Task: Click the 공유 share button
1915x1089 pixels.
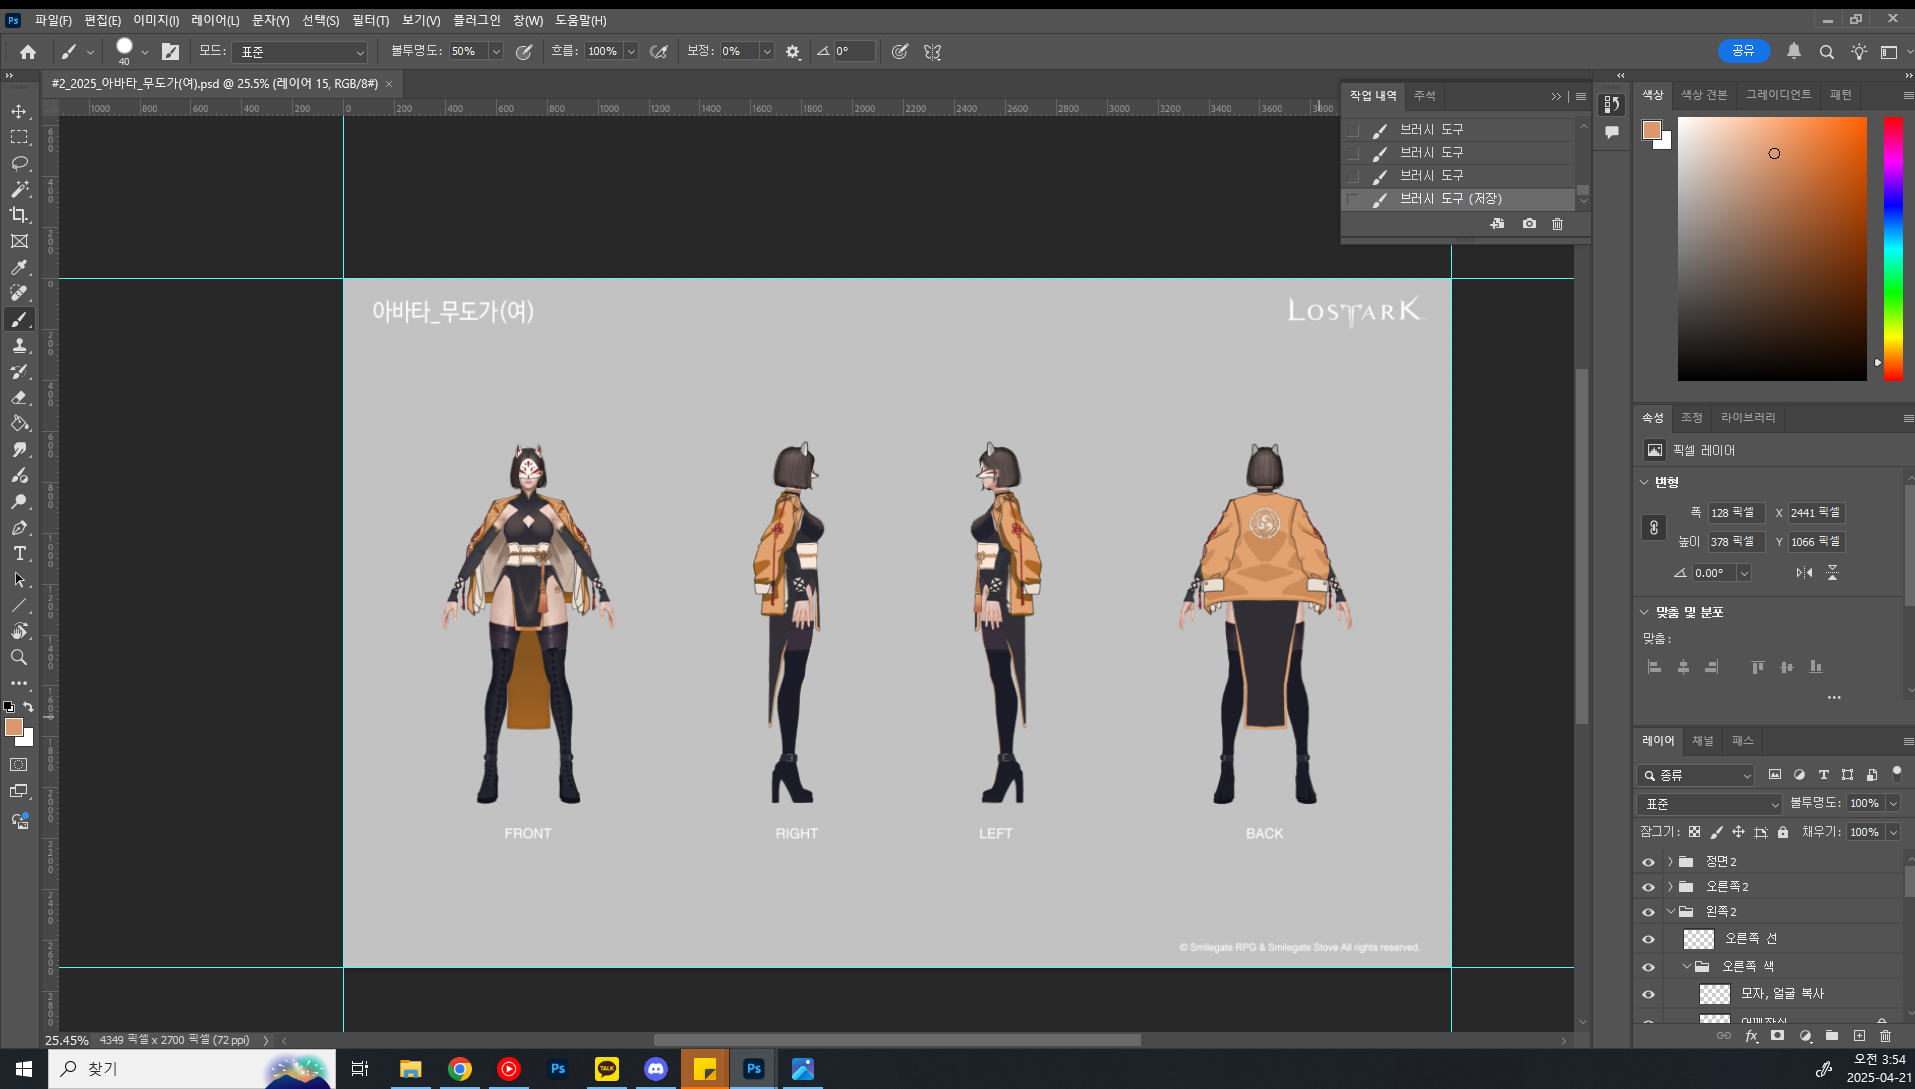Action: click(x=1743, y=51)
